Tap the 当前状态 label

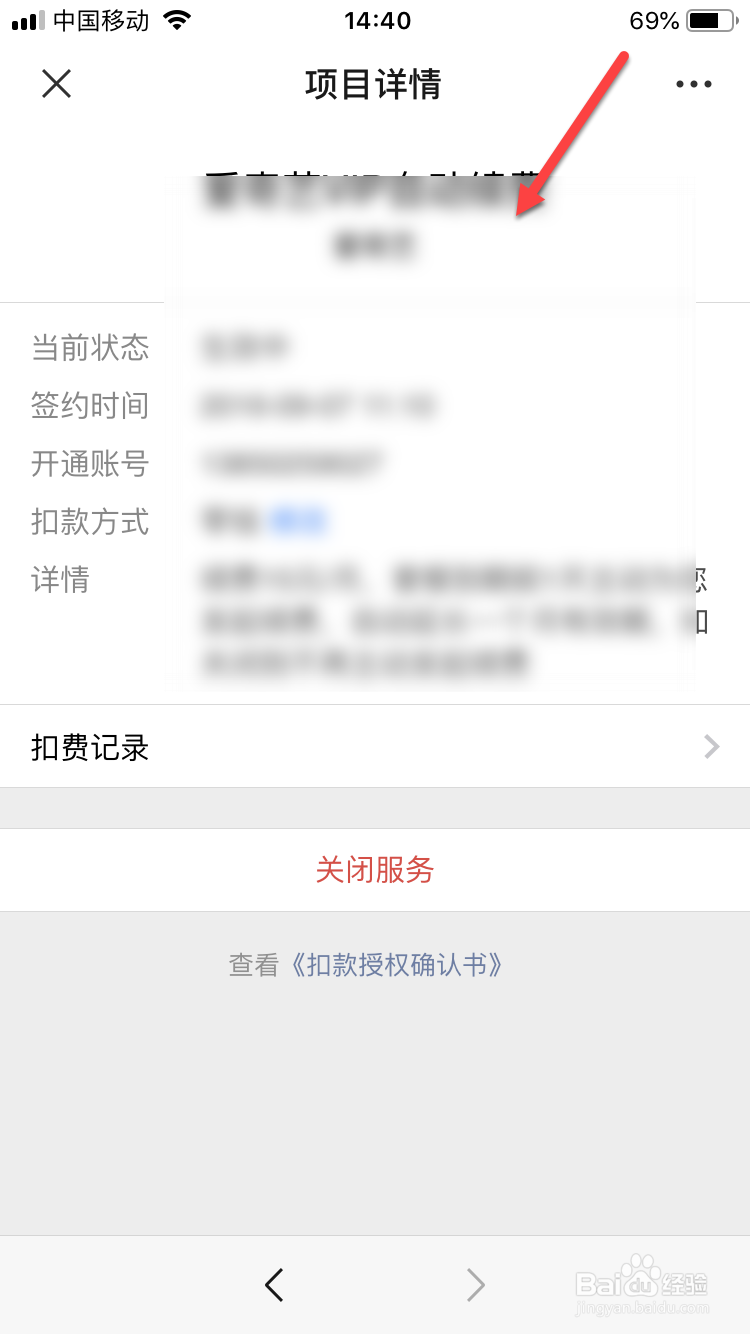(x=90, y=347)
